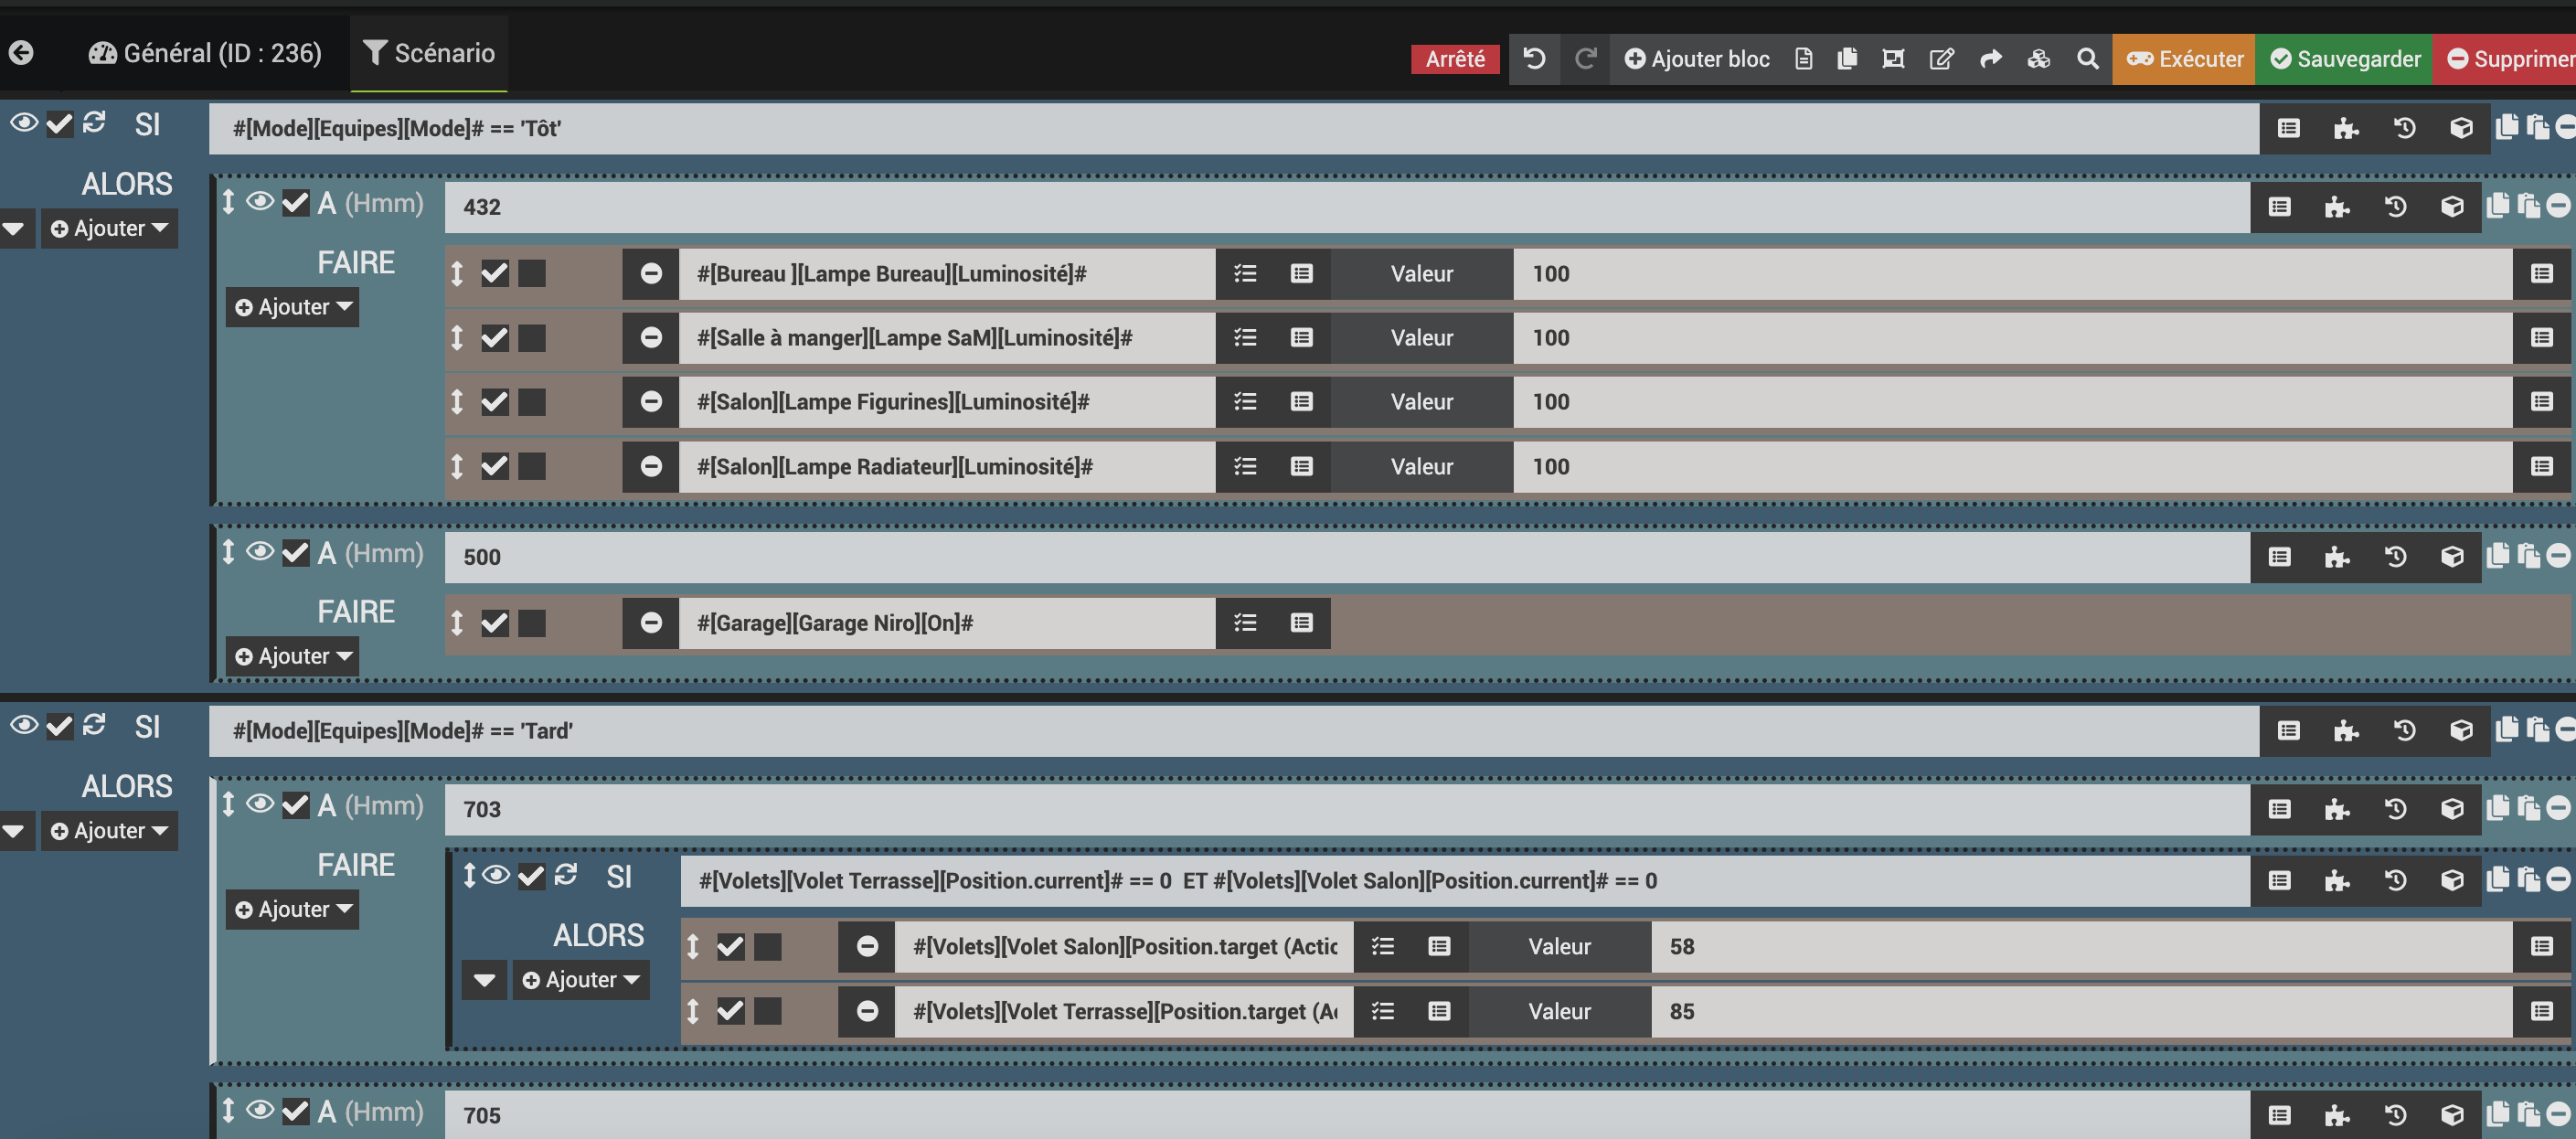Paste block icon on 'Tard' SI row
This screenshot has width=2576, height=1139.
(x=2538, y=729)
